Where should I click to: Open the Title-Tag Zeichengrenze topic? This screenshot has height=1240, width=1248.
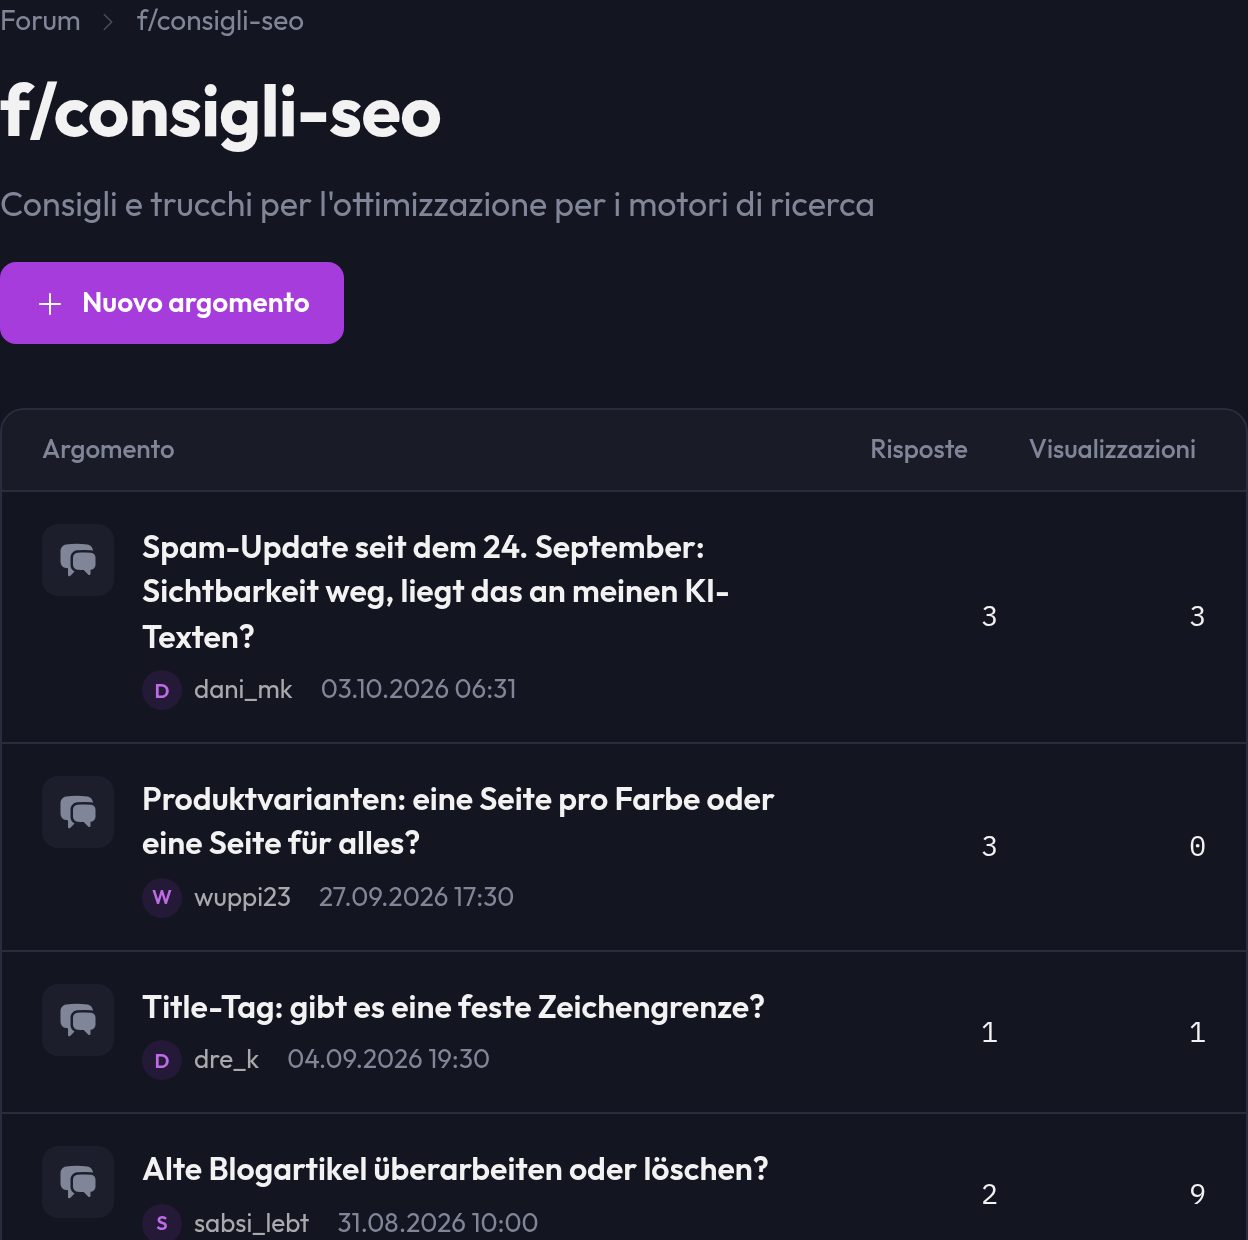453,1007
